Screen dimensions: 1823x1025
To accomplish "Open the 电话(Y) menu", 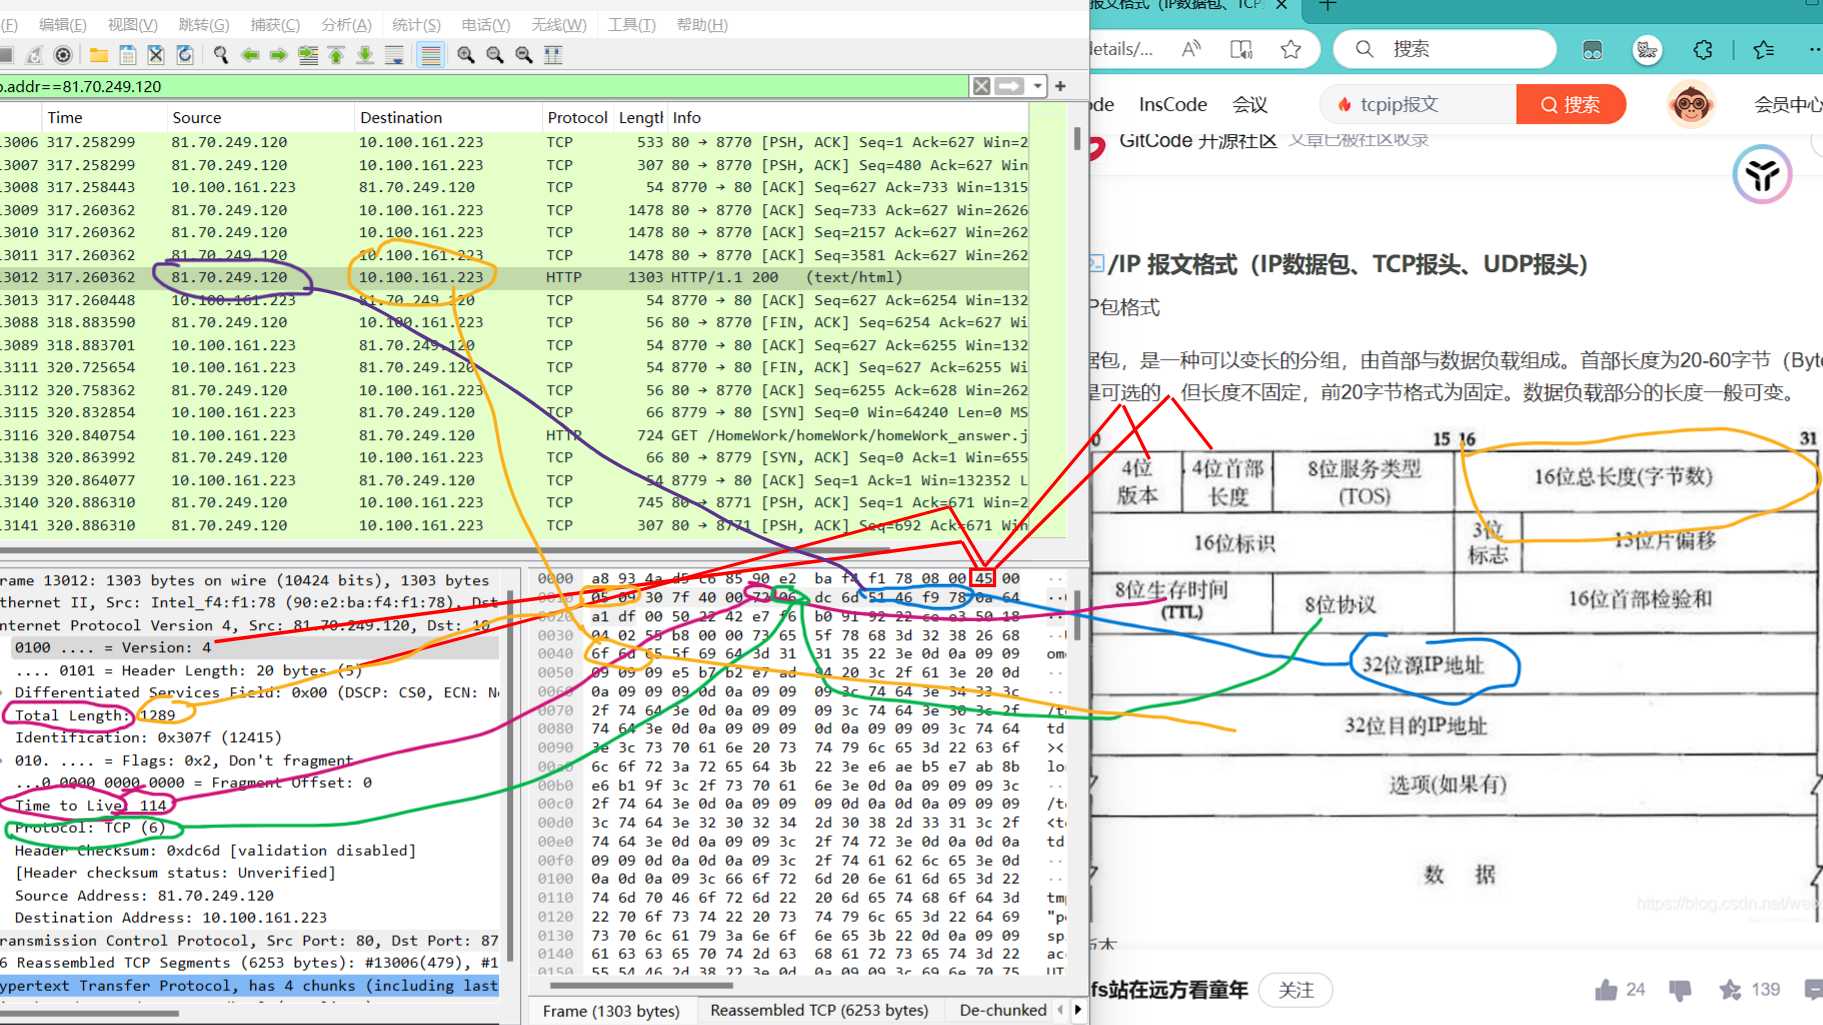I will [486, 25].
